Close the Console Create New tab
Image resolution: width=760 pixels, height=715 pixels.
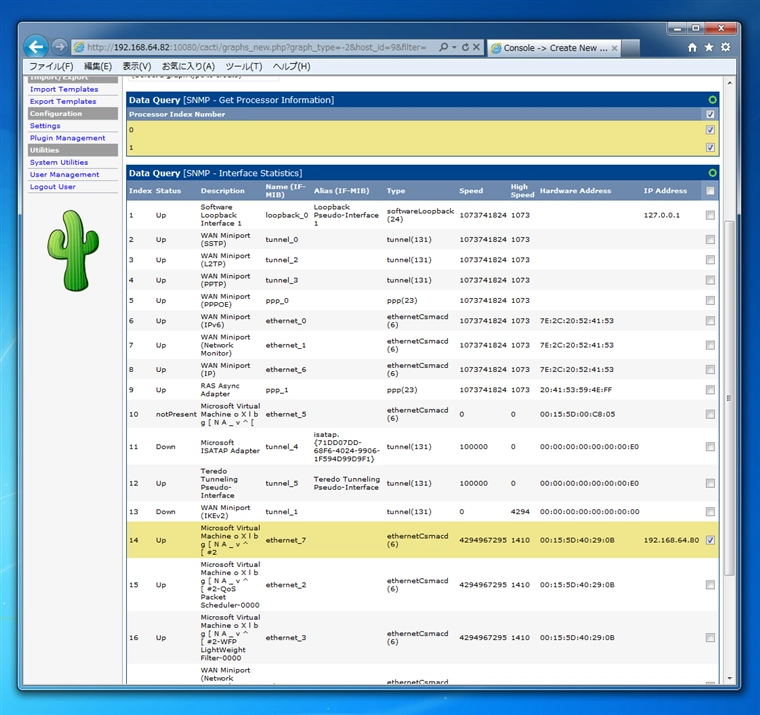(x=614, y=48)
